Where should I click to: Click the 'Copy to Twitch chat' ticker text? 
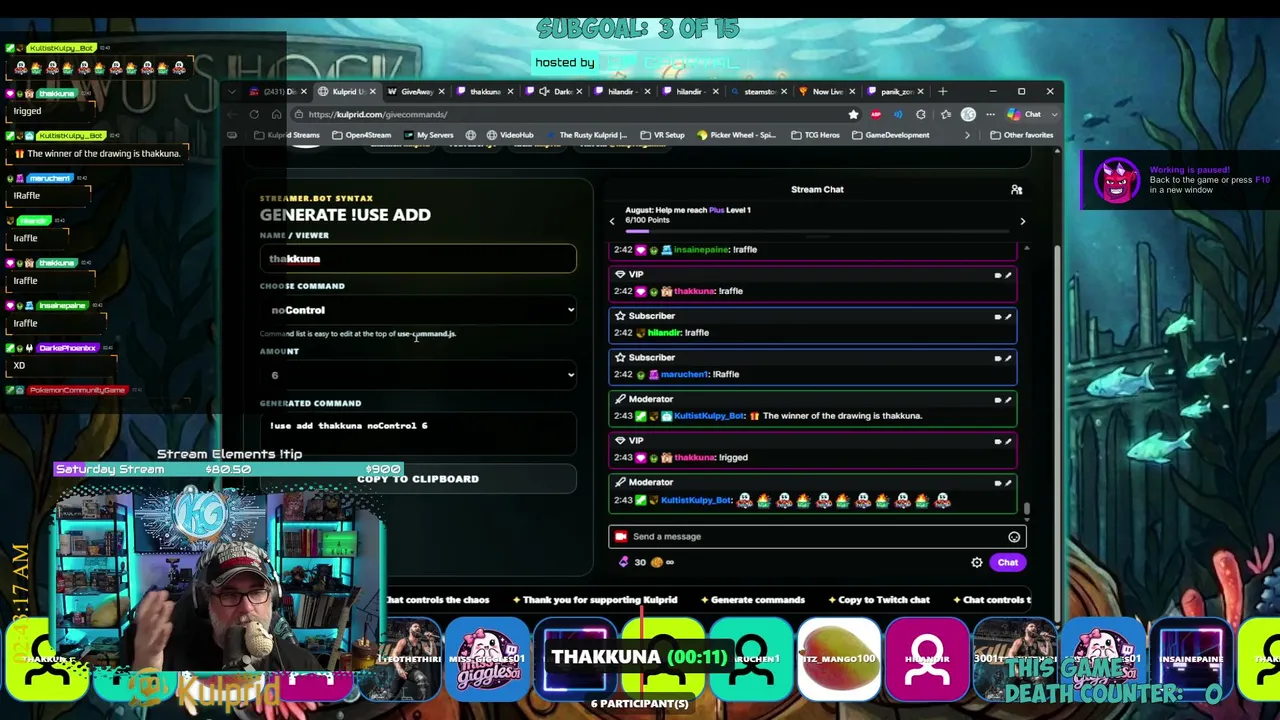tap(884, 600)
